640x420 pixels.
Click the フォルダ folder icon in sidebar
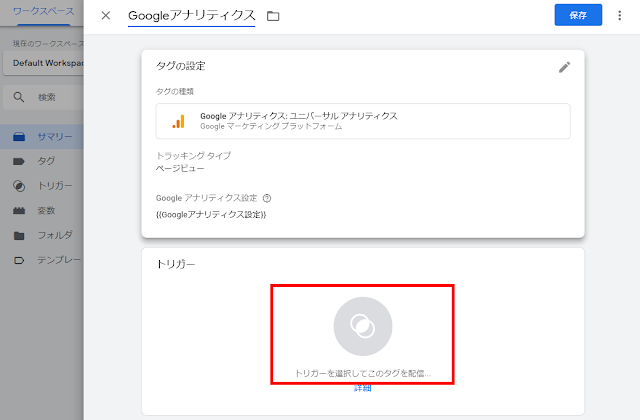click(x=19, y=236)
